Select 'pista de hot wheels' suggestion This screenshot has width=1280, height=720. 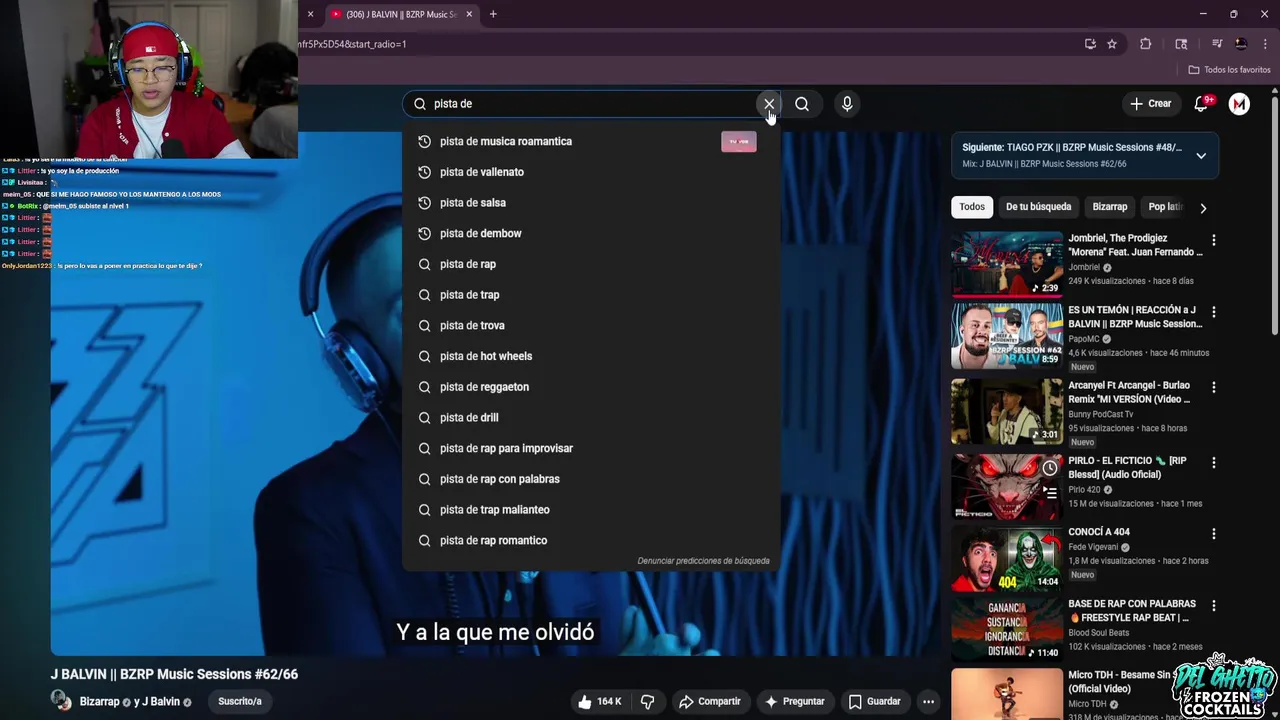click(x=591, y=356)
